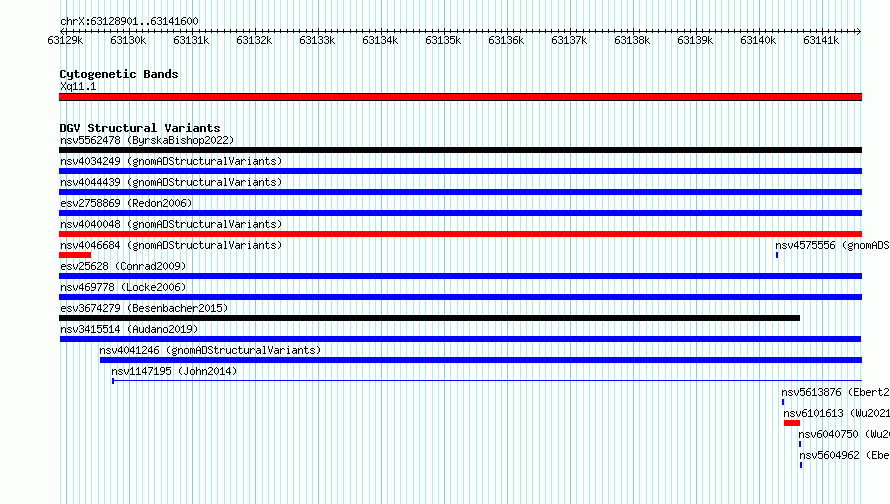
Task: Click the esv2758869 (Redon2006) label
Action: tap(126, 203)
